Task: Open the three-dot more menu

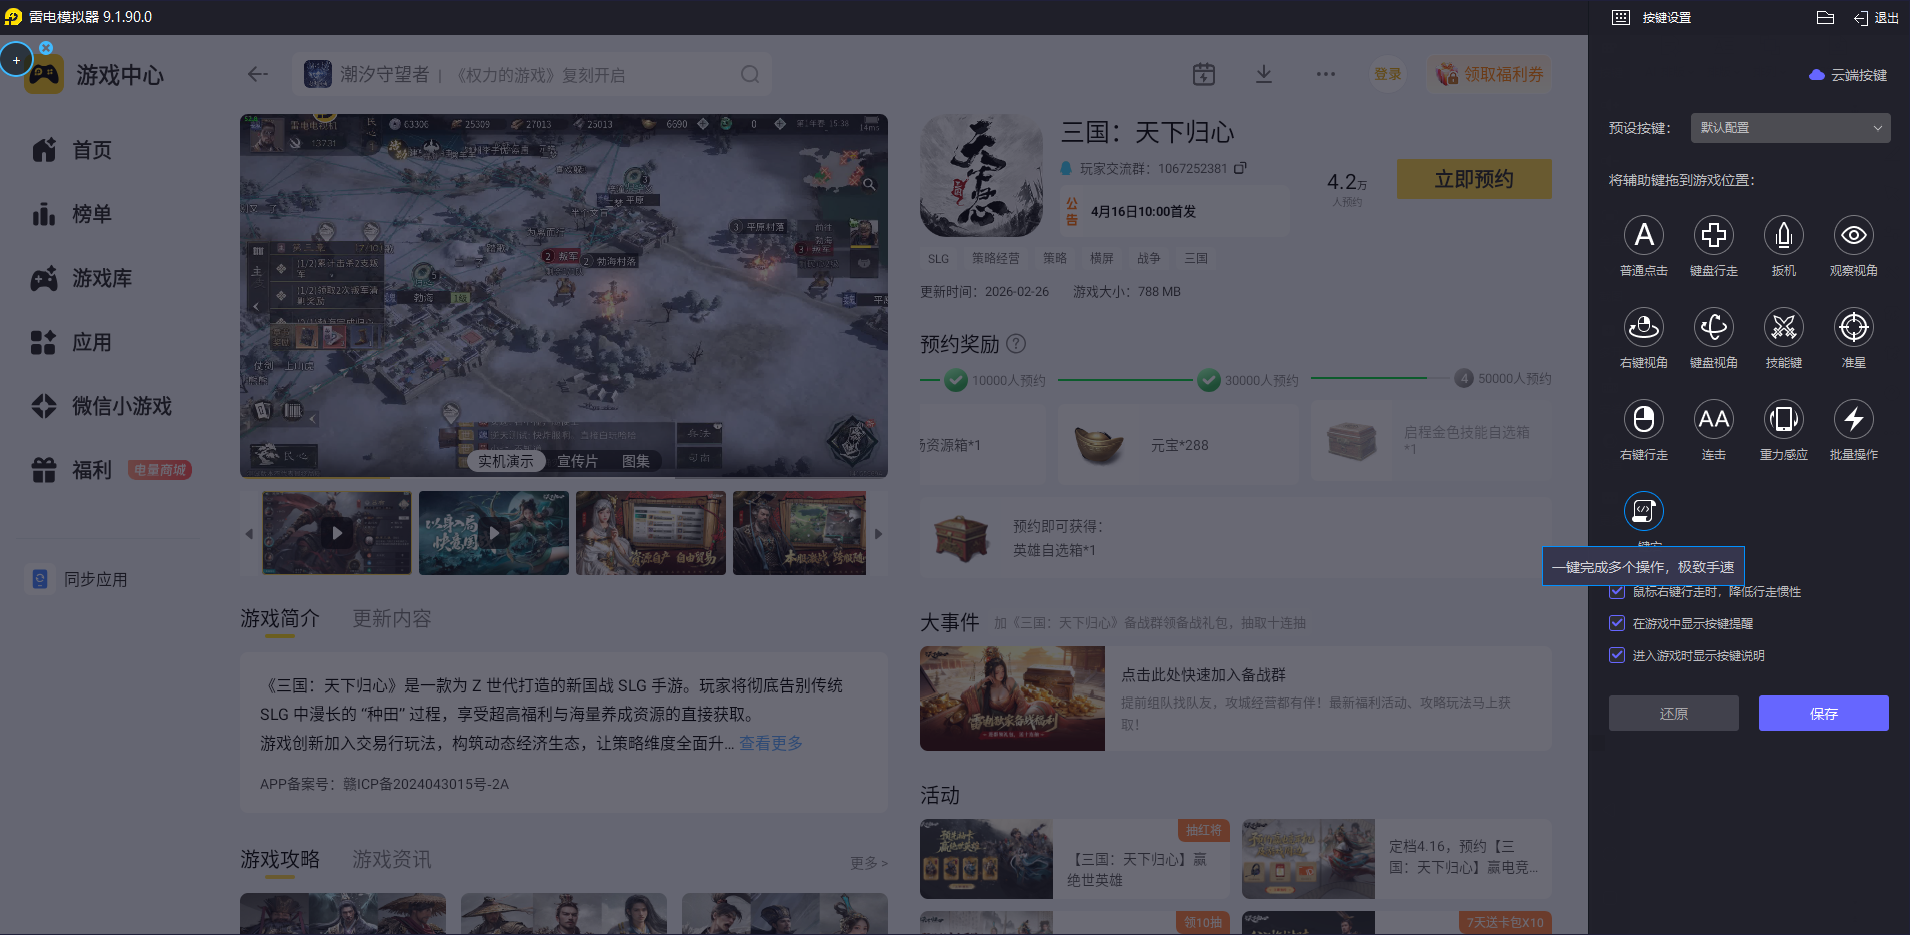Action: point(1326,74)
